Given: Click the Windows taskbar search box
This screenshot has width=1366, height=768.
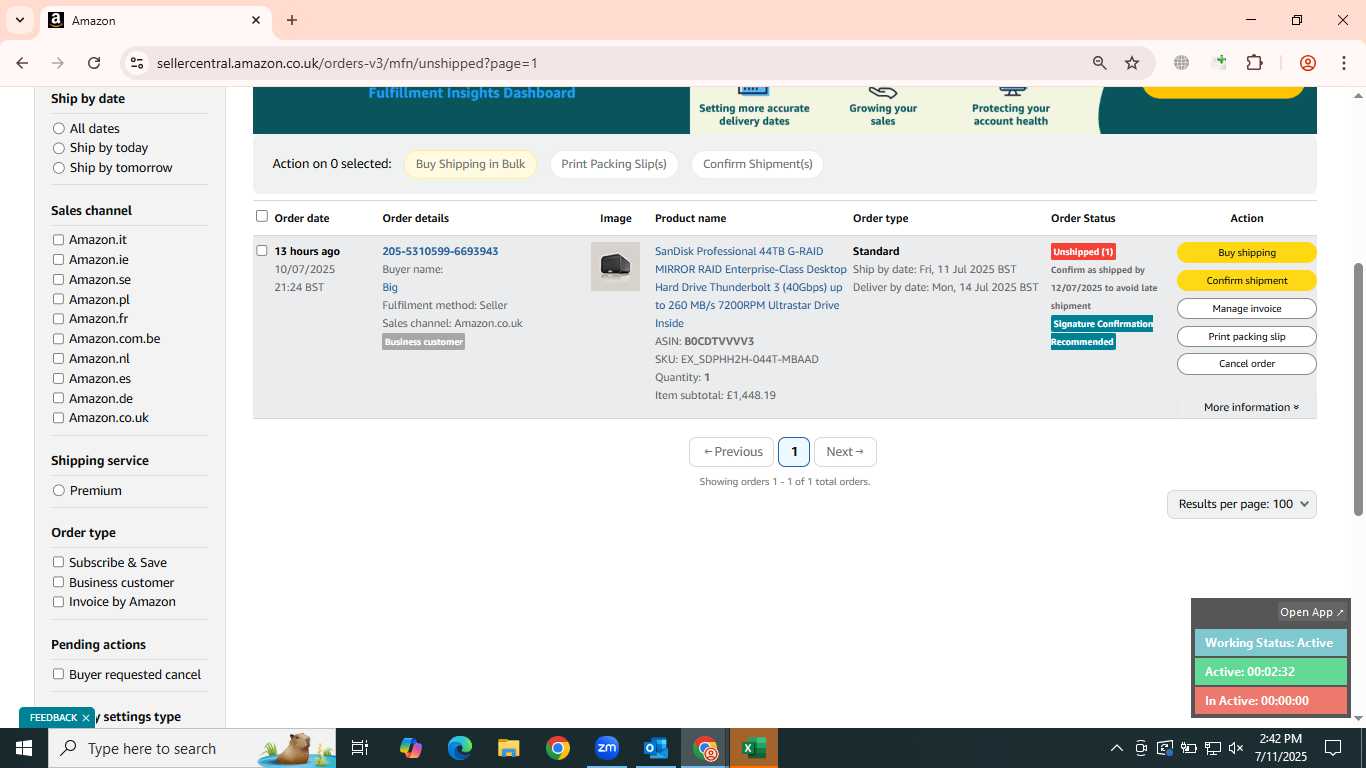Looking at the screenshot, I should click(x=192, y=748).
